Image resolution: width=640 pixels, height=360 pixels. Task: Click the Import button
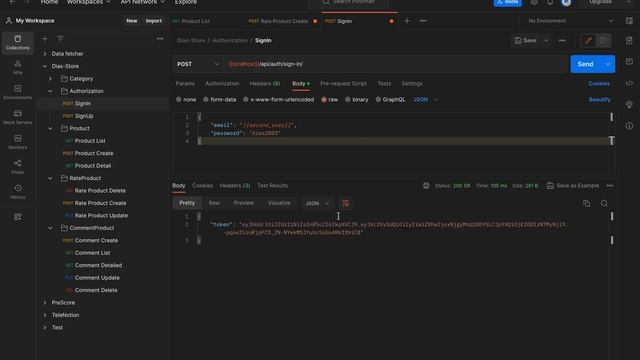[x=153, y=21]
